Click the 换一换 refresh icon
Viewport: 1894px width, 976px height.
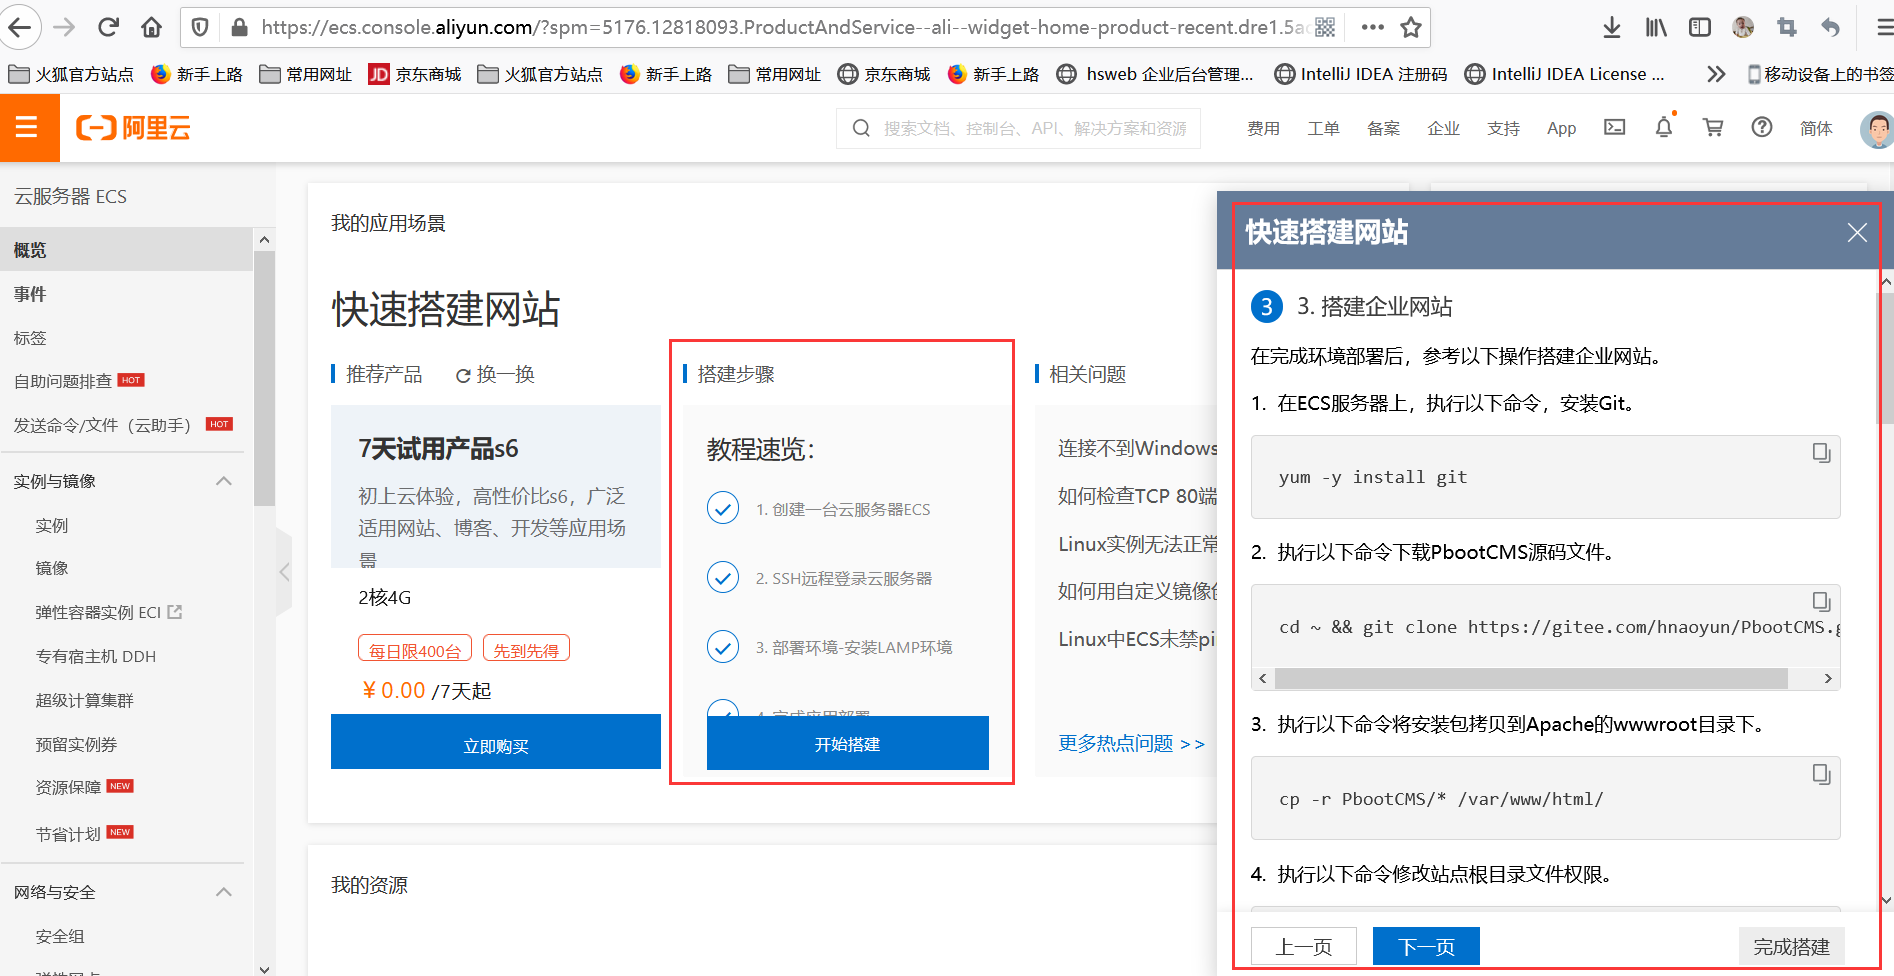463,376
